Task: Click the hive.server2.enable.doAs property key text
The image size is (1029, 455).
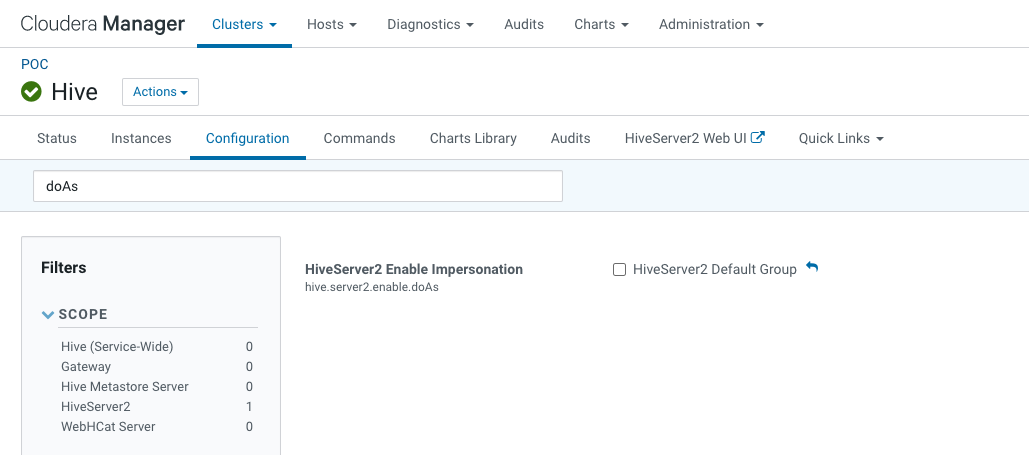Action: click(372, 287)
